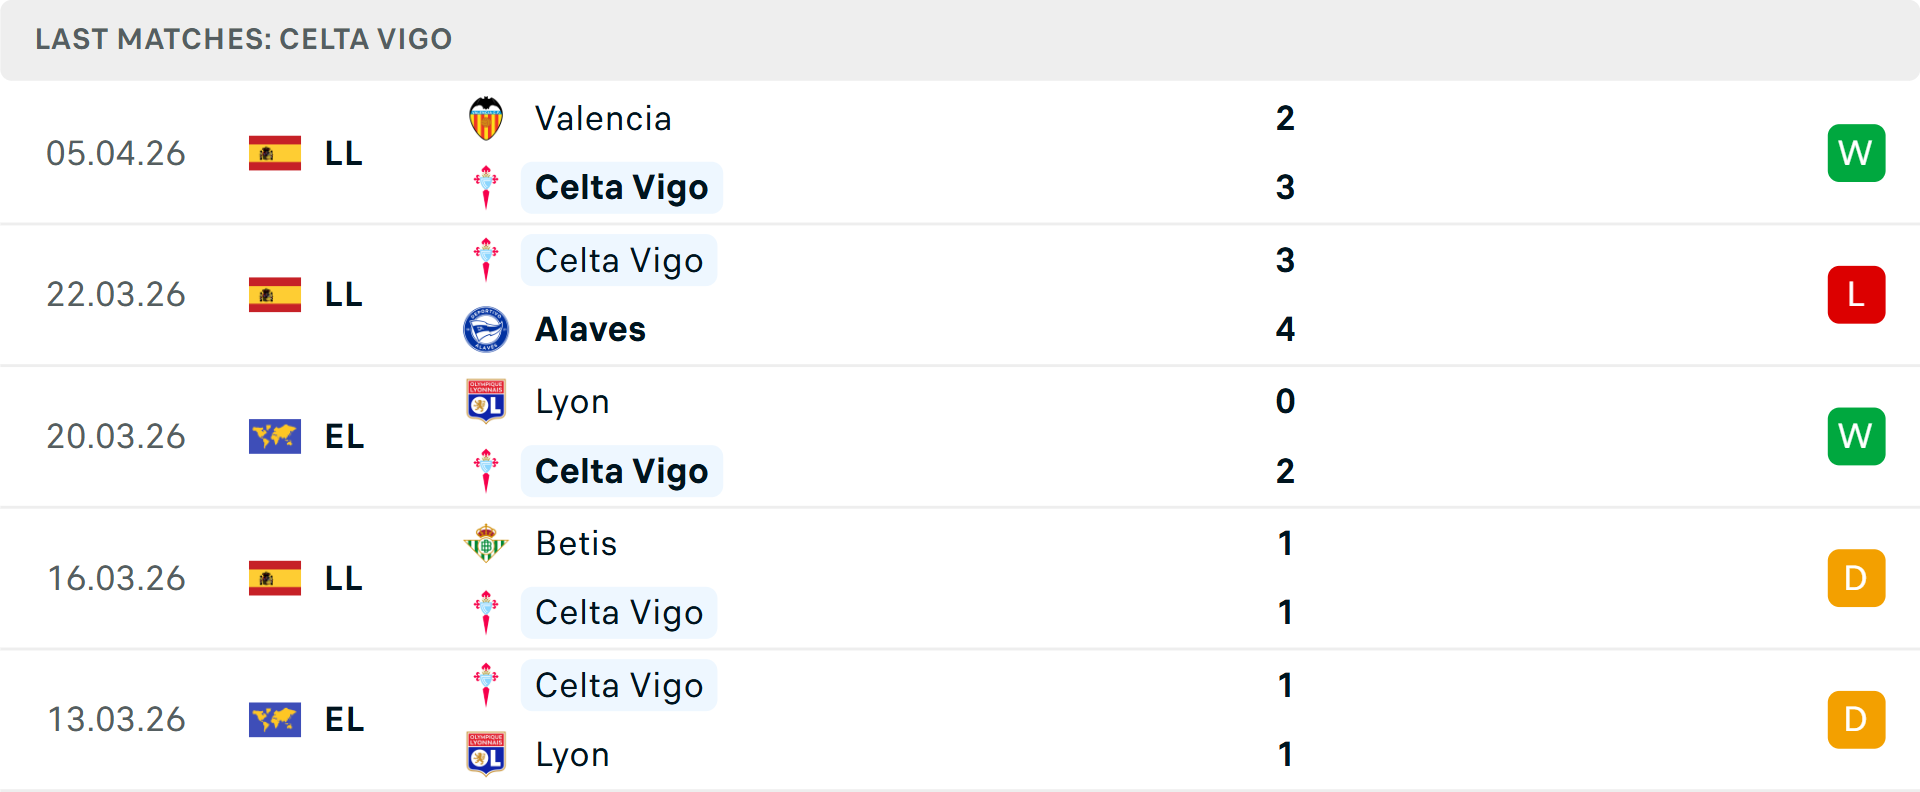The height and width of the screenshot is (792, 1920).
Task: Click the Valencia club crest
Action: click(487, 116)
